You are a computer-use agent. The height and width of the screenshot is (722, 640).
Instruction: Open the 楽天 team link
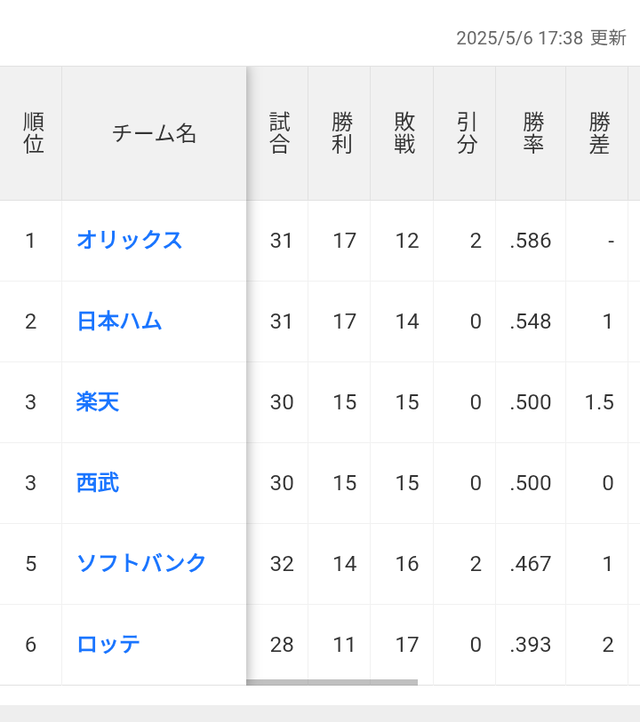click(98, 402)
